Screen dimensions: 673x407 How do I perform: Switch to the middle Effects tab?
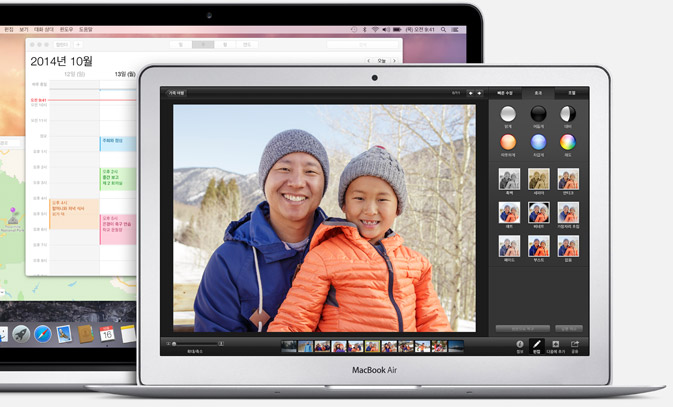pos(538,92)
